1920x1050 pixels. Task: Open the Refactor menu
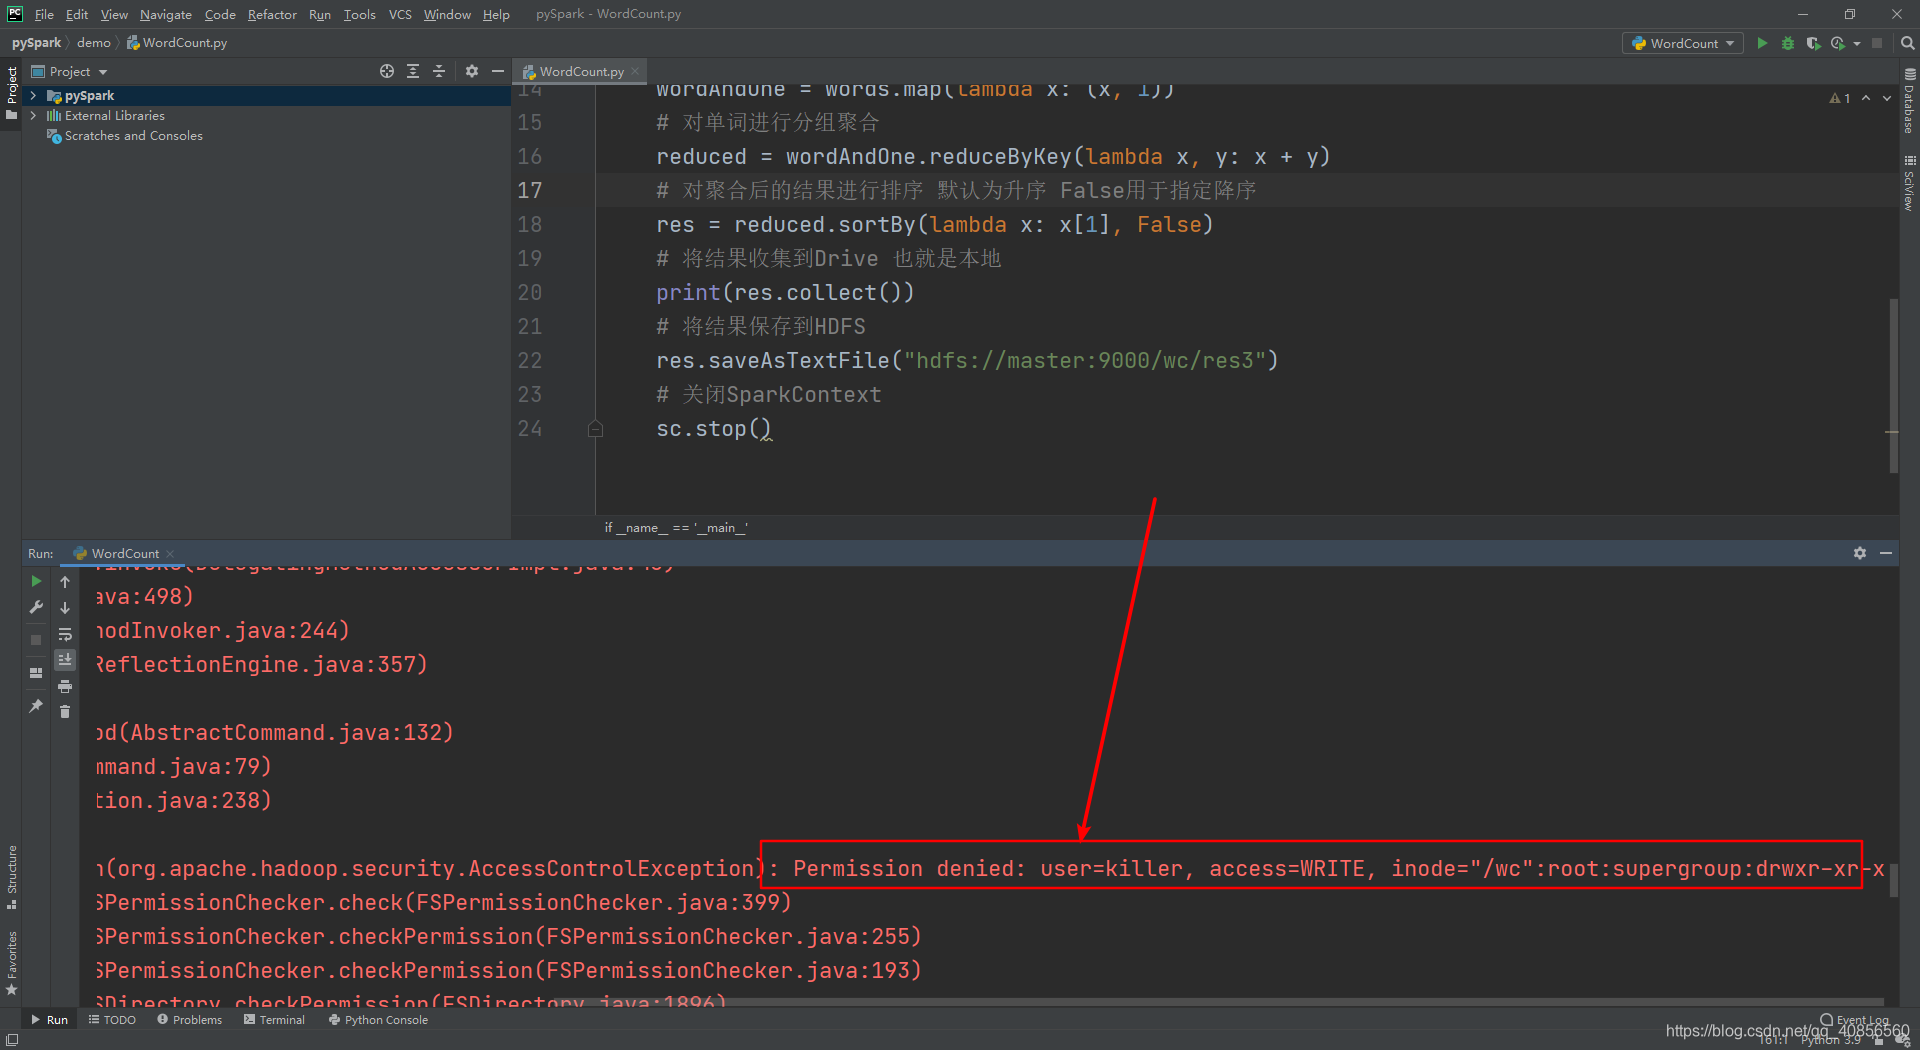(x=272, y=14)
